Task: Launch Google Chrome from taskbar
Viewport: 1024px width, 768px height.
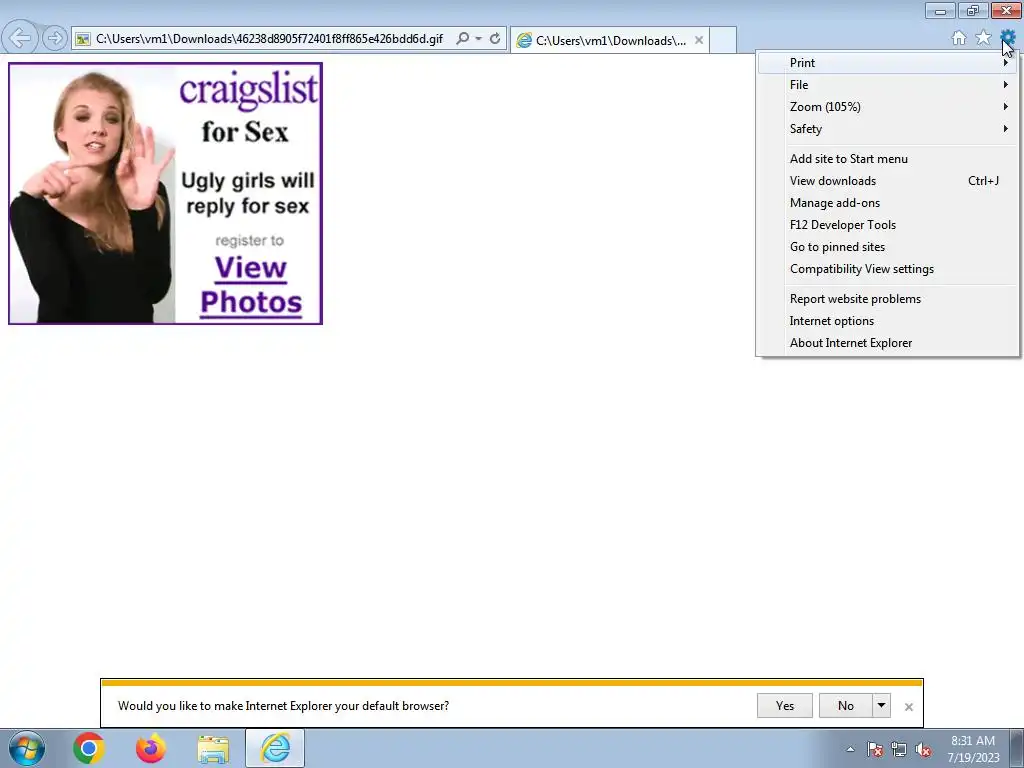Action: [x=89, y=748]
